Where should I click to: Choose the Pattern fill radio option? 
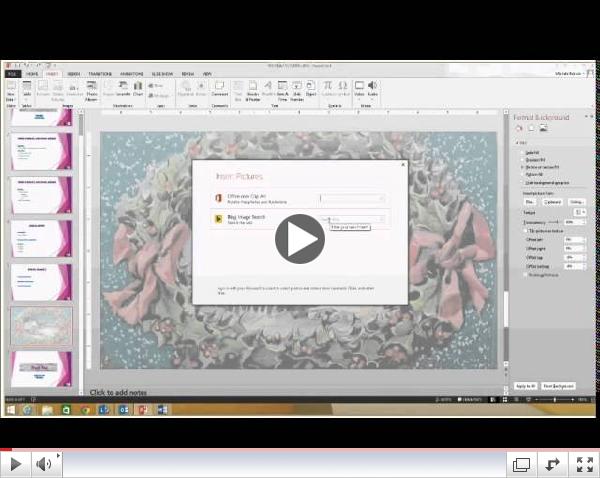pyautogui.click(x=533, y=174)
